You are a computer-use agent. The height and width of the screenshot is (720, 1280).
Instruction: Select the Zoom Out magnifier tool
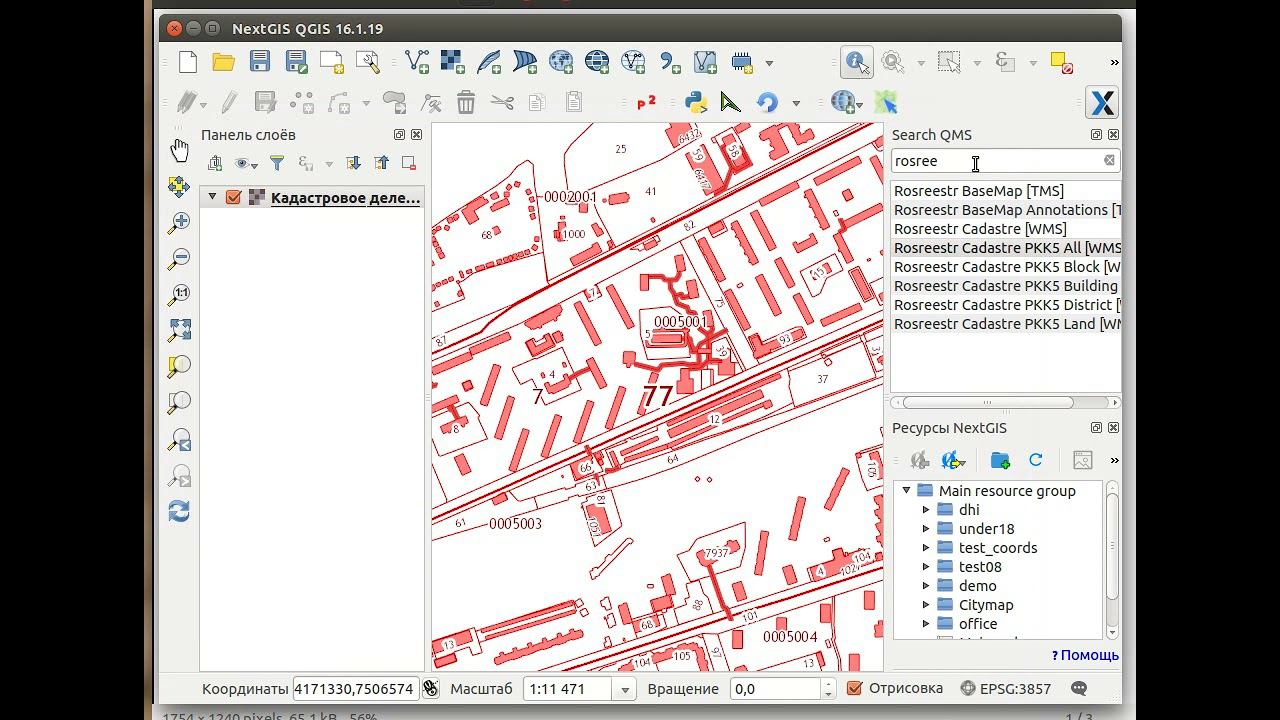pyautogui.click(x=179, y=258)
